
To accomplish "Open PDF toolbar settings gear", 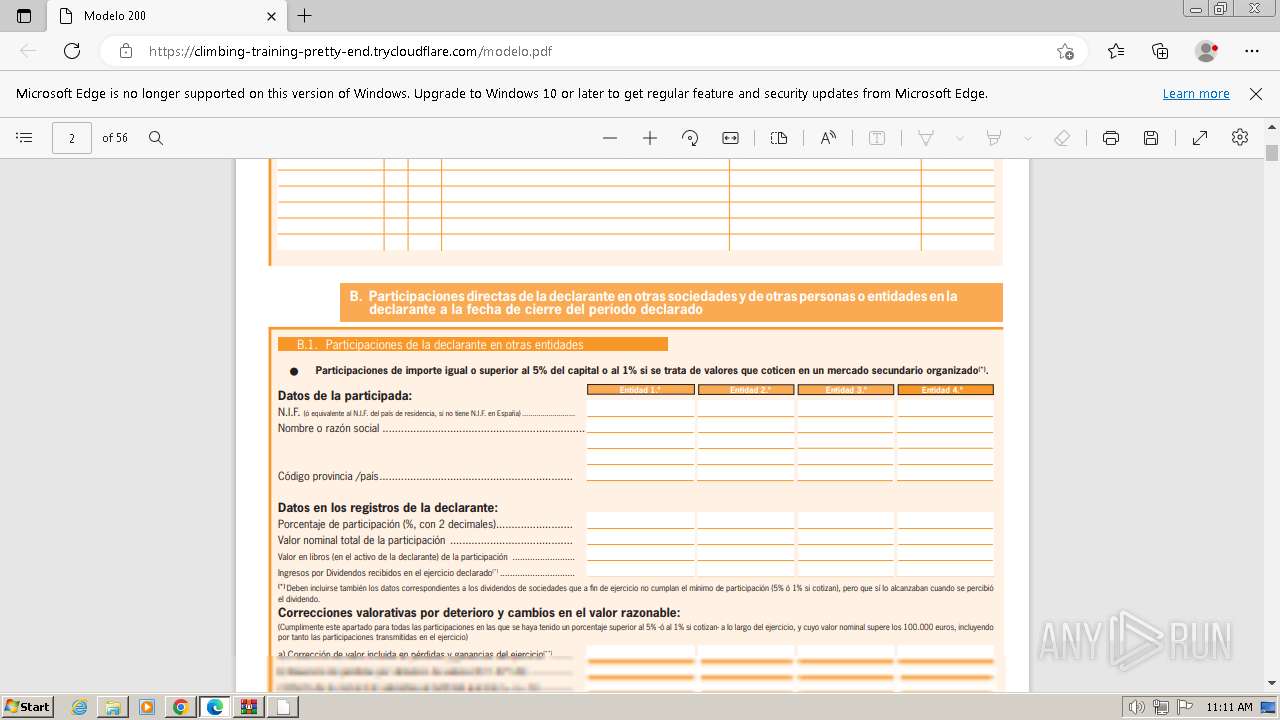I will (x=1240, y=138).
